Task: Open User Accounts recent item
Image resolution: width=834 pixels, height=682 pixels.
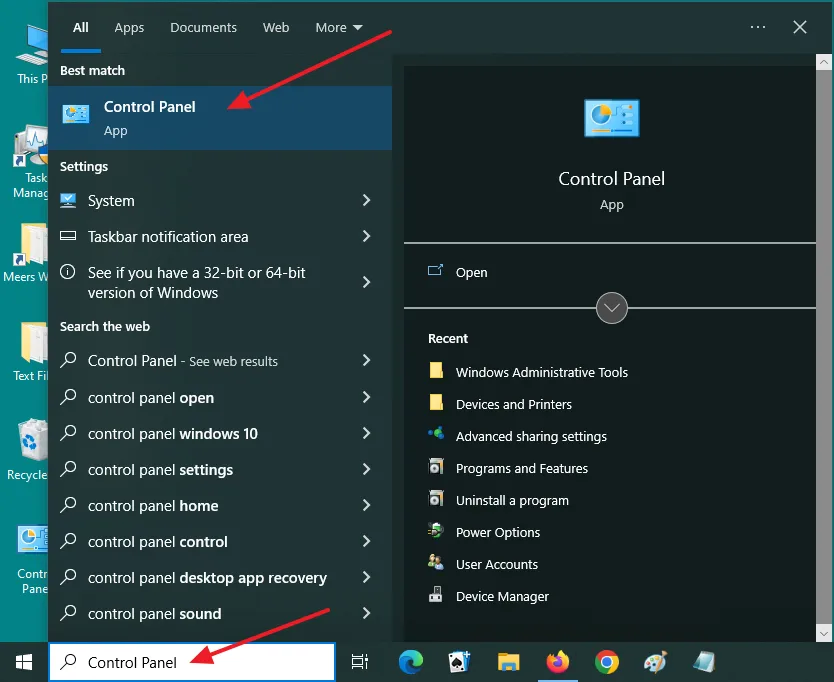Action: pos(497,564)
